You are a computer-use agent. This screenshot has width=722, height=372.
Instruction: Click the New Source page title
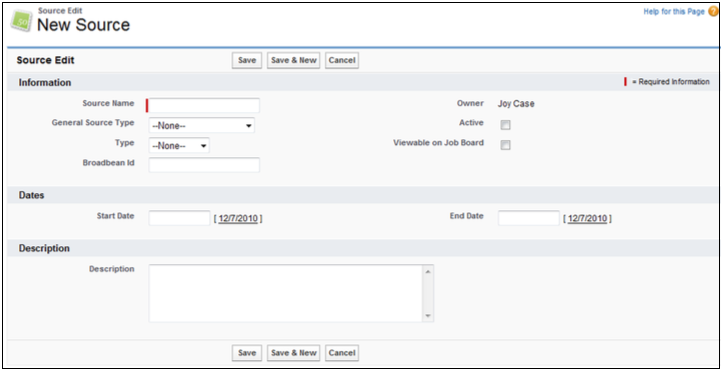(x=83, y=24)
